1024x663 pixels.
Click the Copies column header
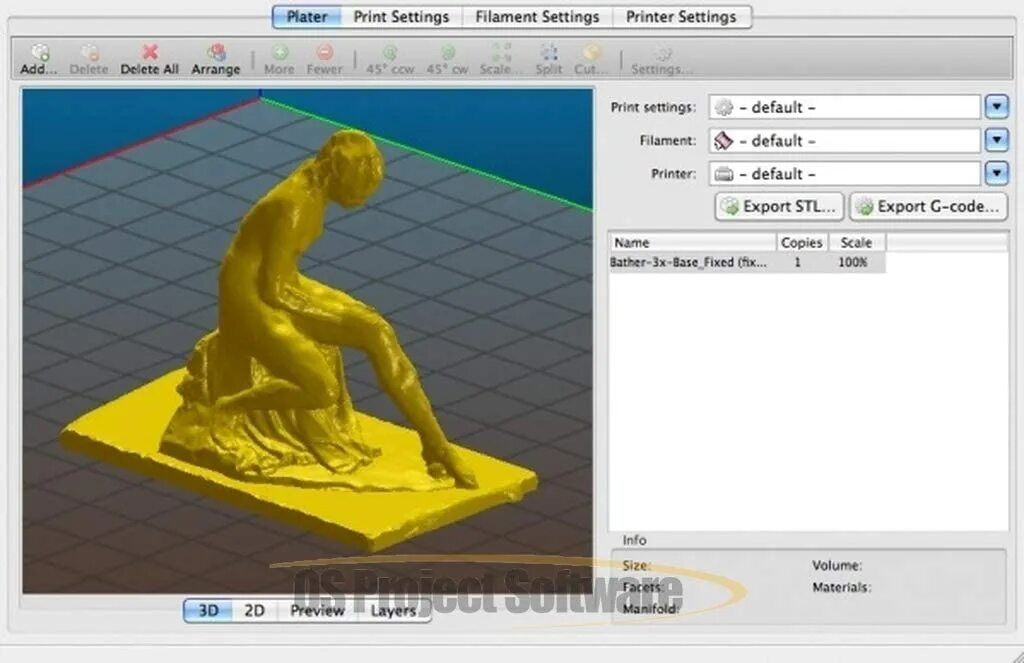(x=802, y=242)
